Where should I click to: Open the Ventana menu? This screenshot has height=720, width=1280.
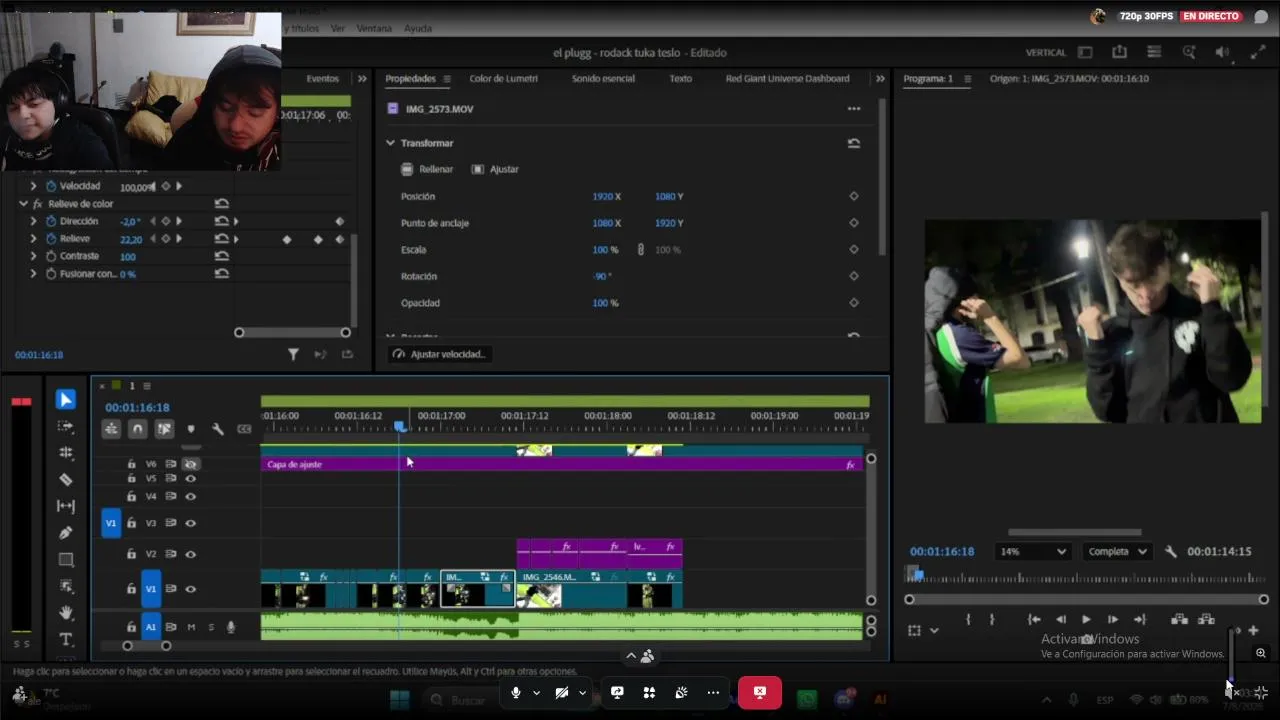(374, 29)
